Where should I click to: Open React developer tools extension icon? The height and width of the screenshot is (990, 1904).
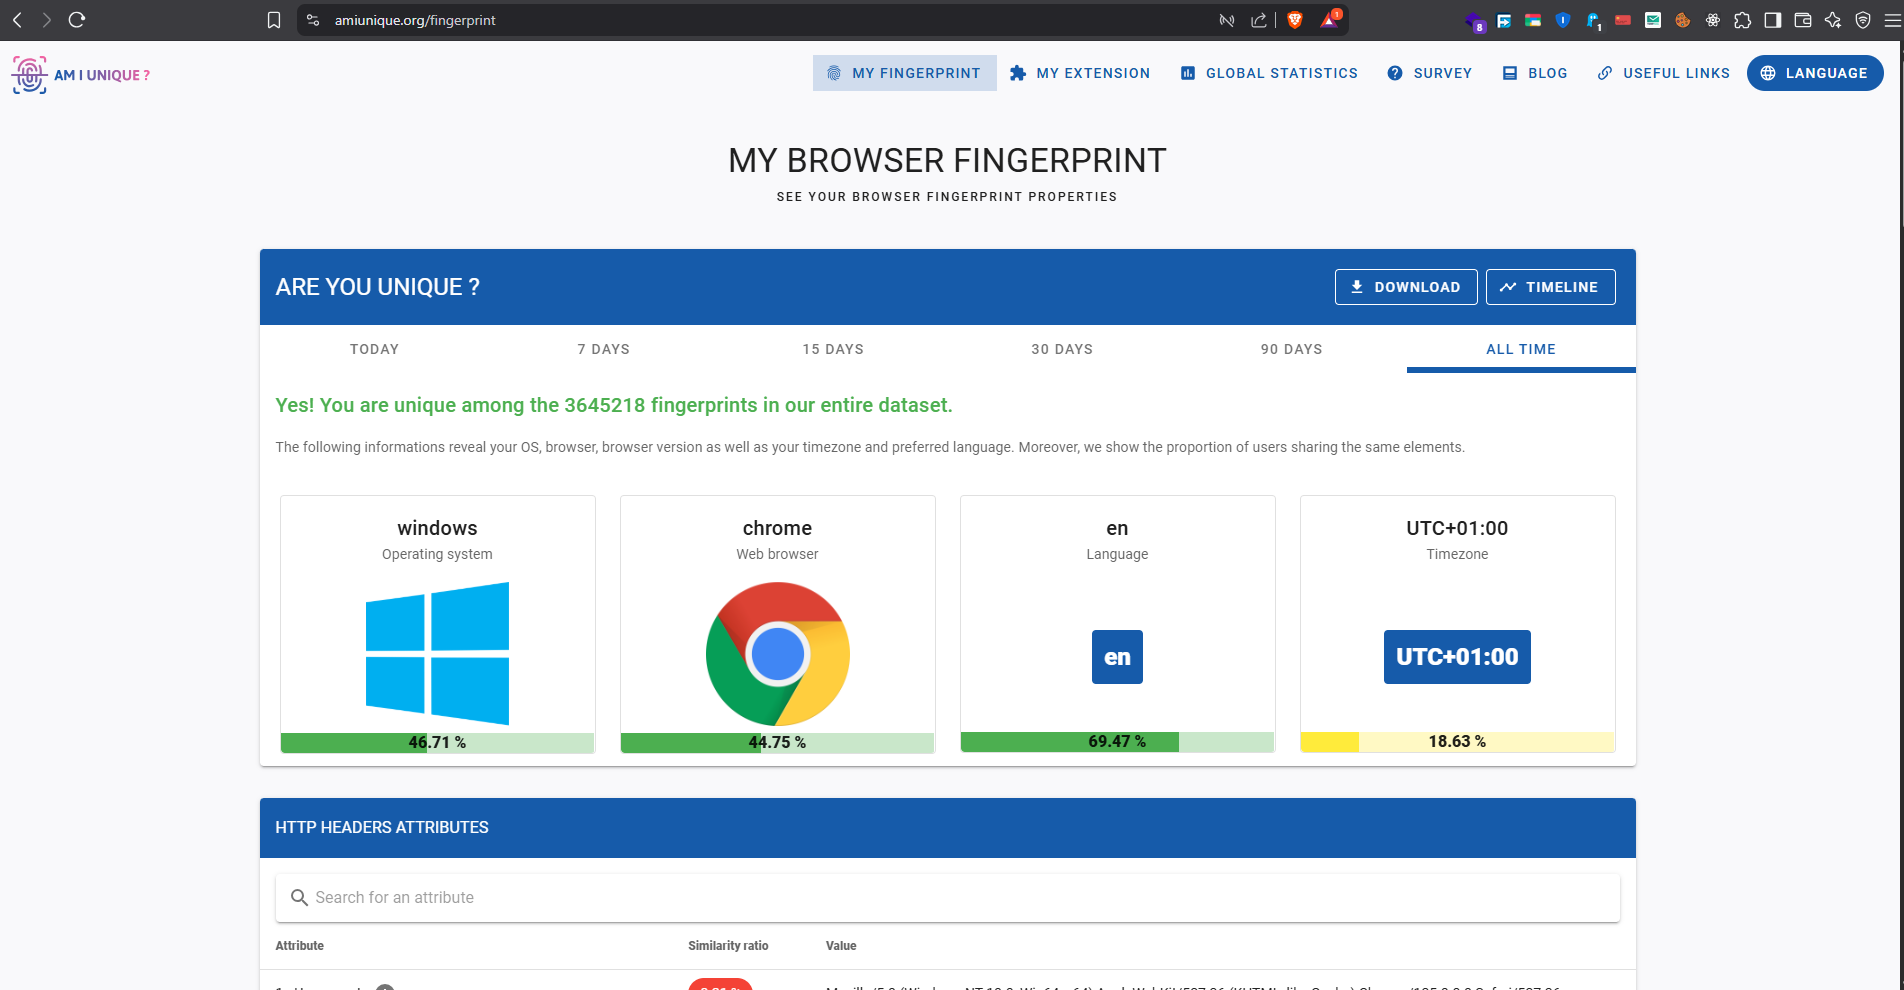point(1713,20)
